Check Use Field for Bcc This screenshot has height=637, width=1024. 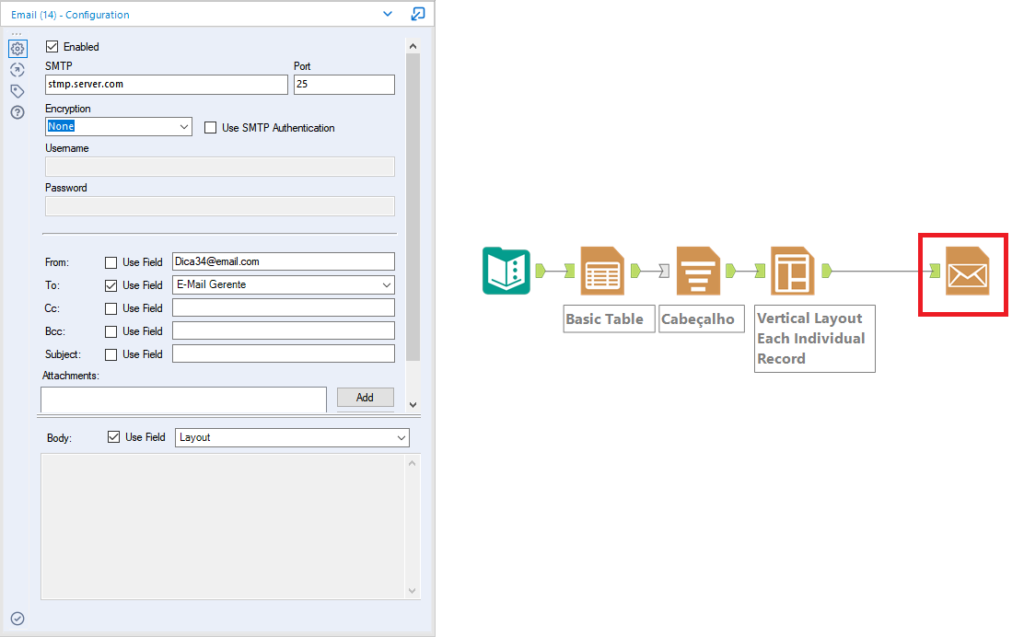(x=111, y=332)
